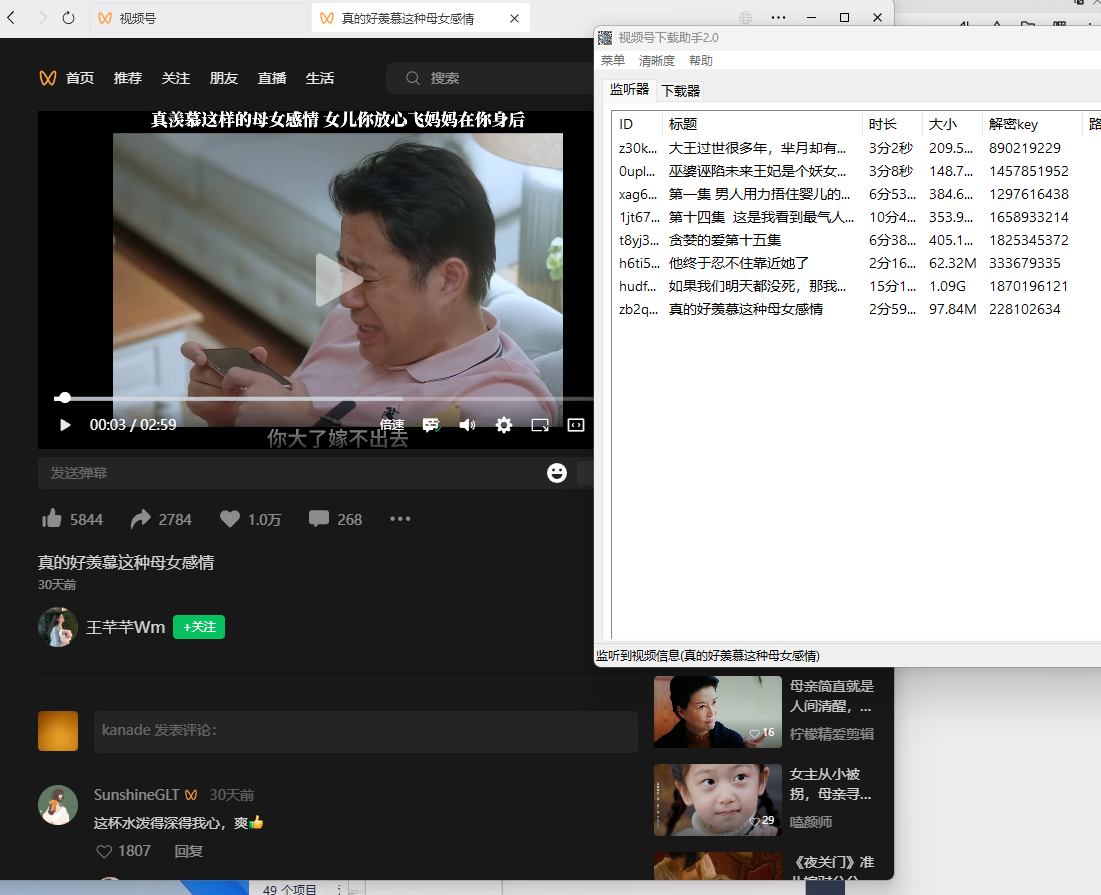Switch to the 下载器 tab
The image size is (1101, 895).
click(x=682, y=89)
